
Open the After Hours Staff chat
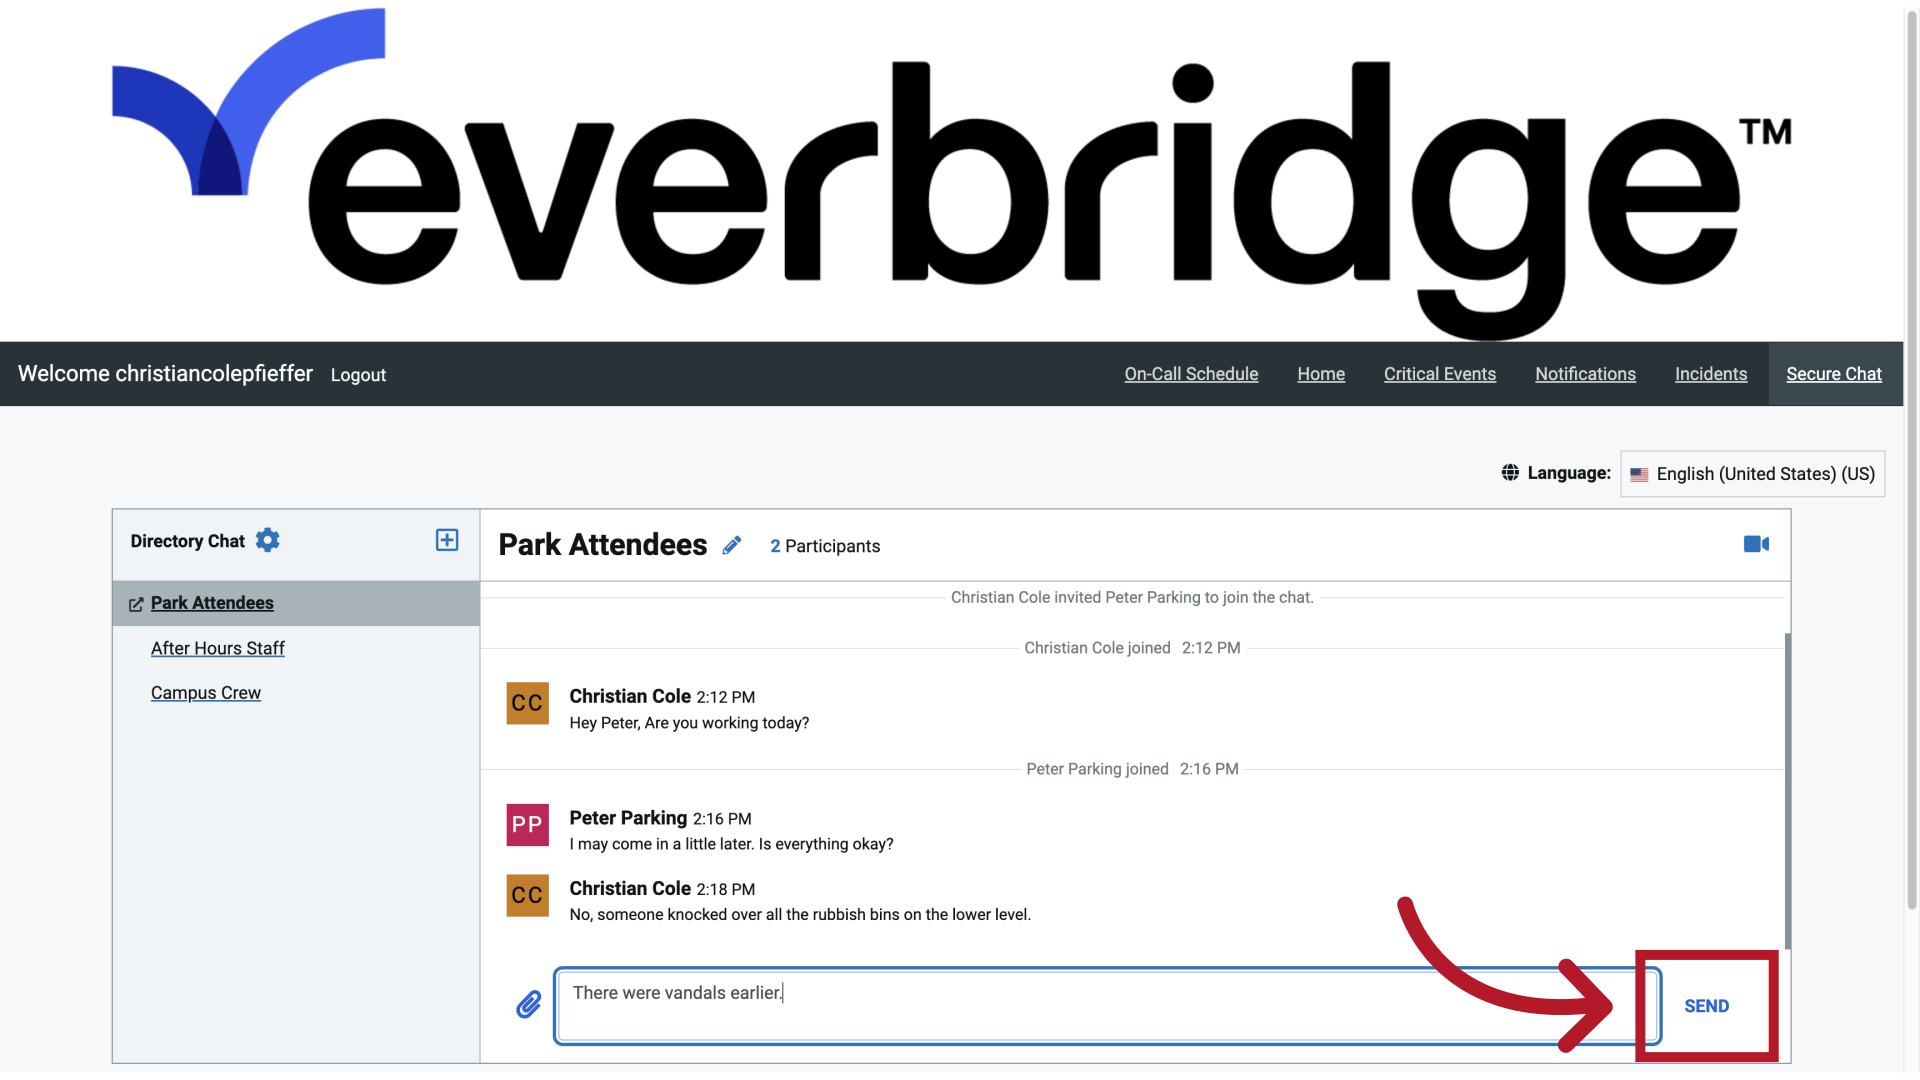[x=217, y=648]
